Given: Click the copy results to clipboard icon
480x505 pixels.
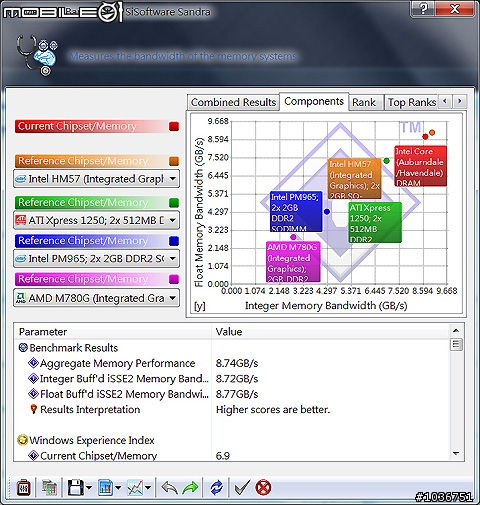Looking at the screenshot, I should (49, 488).
